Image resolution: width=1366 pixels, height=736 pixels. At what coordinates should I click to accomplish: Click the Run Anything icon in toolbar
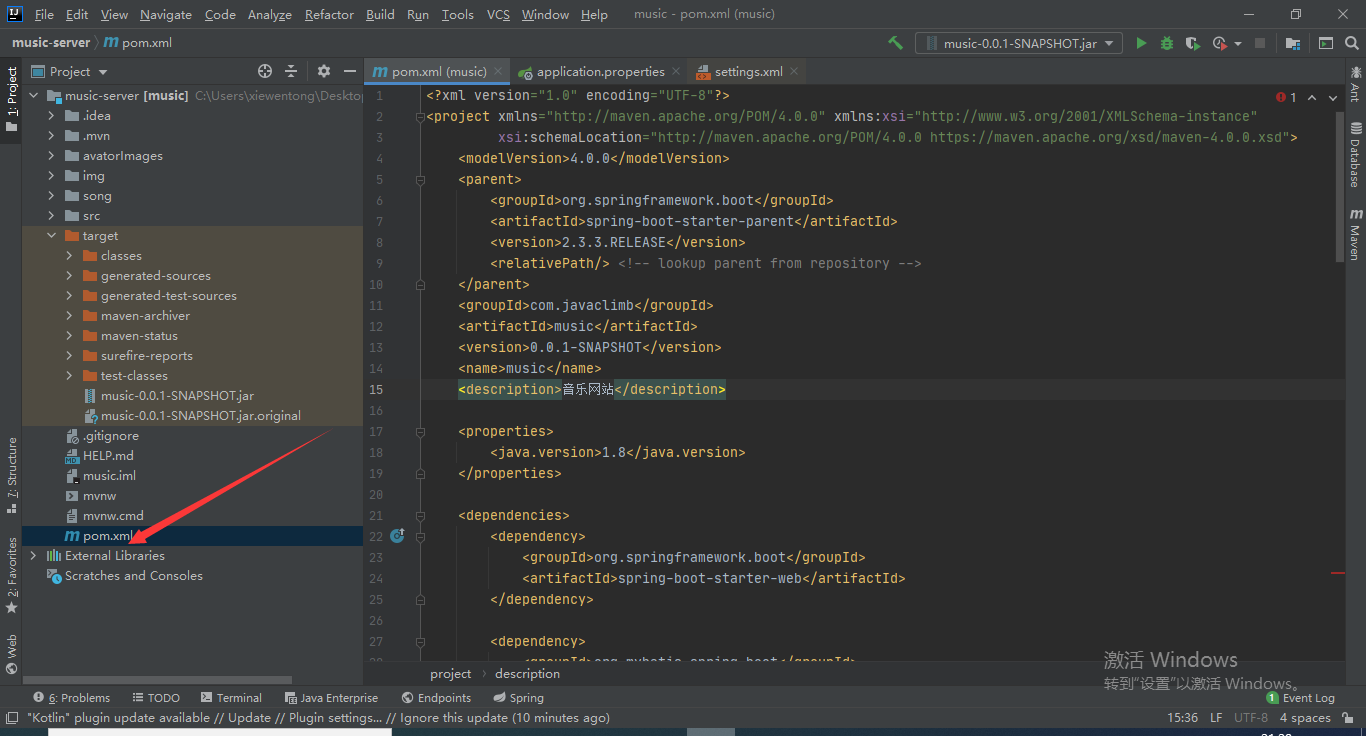coord(1326,43)
